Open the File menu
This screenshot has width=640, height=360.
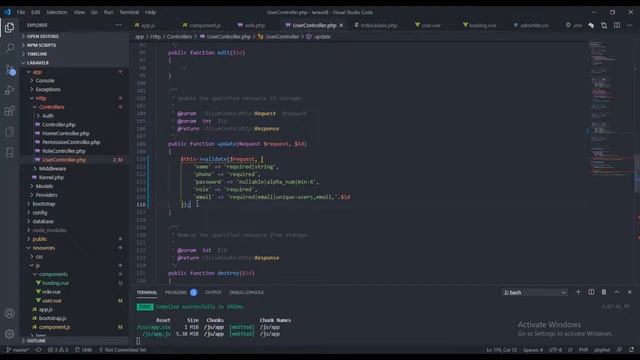click(x=21, y=12)
